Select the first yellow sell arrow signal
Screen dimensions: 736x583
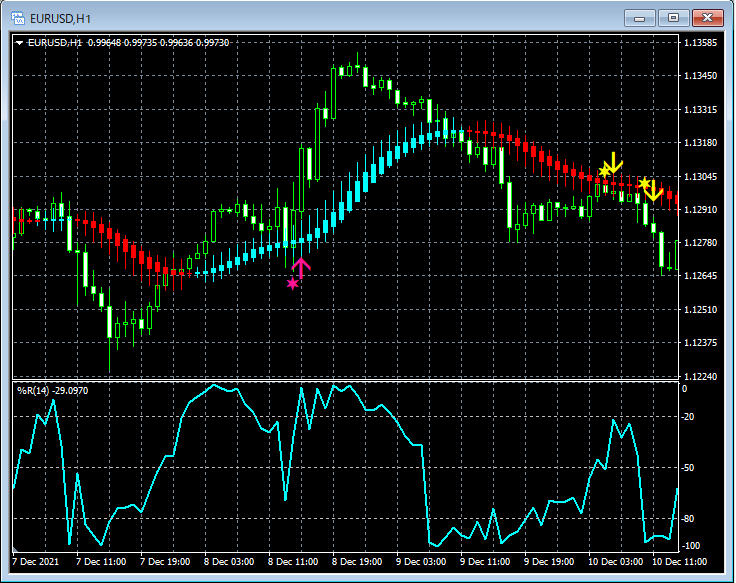click(613, 162)
